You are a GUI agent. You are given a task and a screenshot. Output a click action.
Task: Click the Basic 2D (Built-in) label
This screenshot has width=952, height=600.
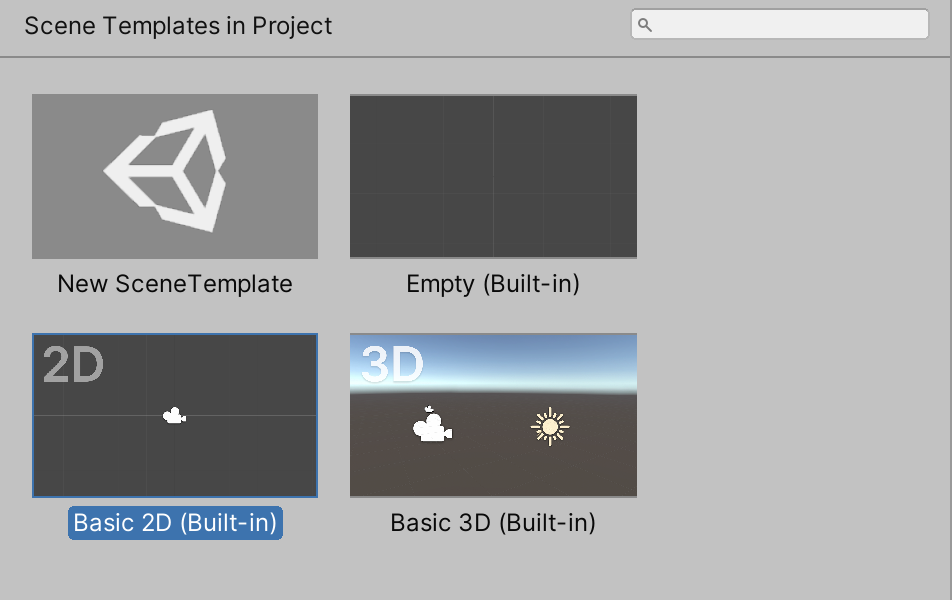click(x=175, y=522)
